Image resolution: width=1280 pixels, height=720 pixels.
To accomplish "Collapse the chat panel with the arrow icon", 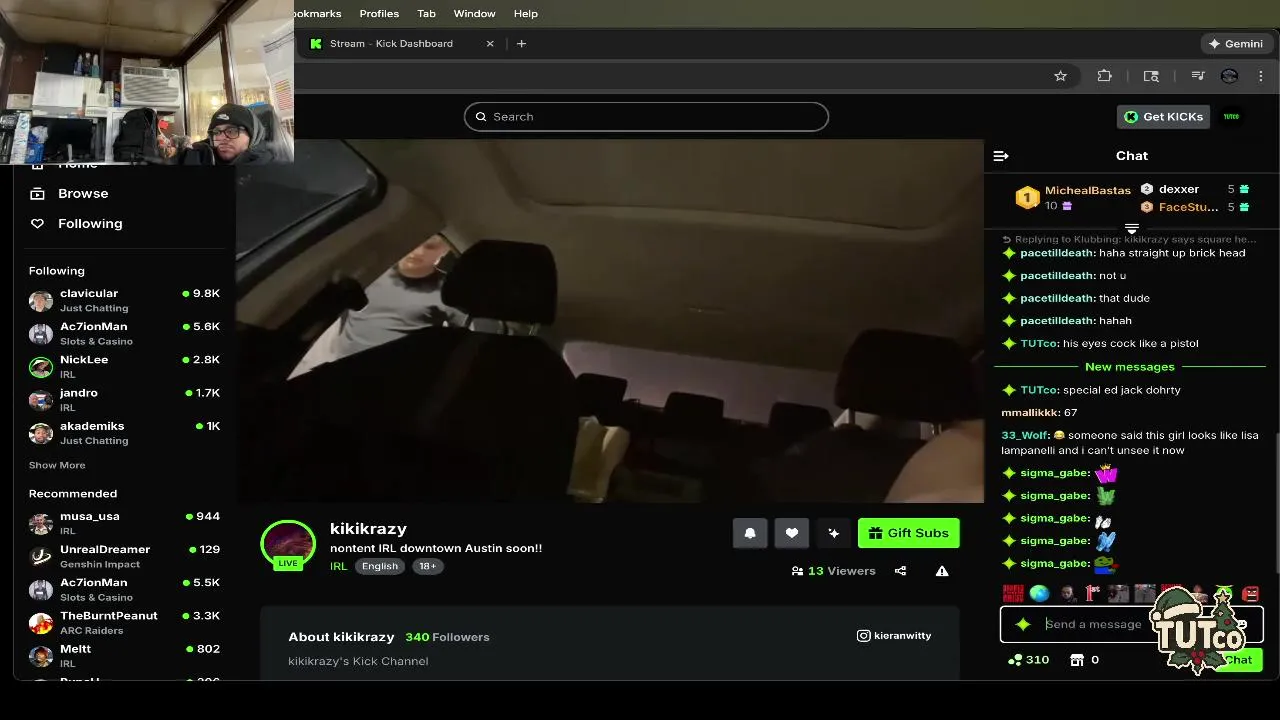I will [1001, 156].
